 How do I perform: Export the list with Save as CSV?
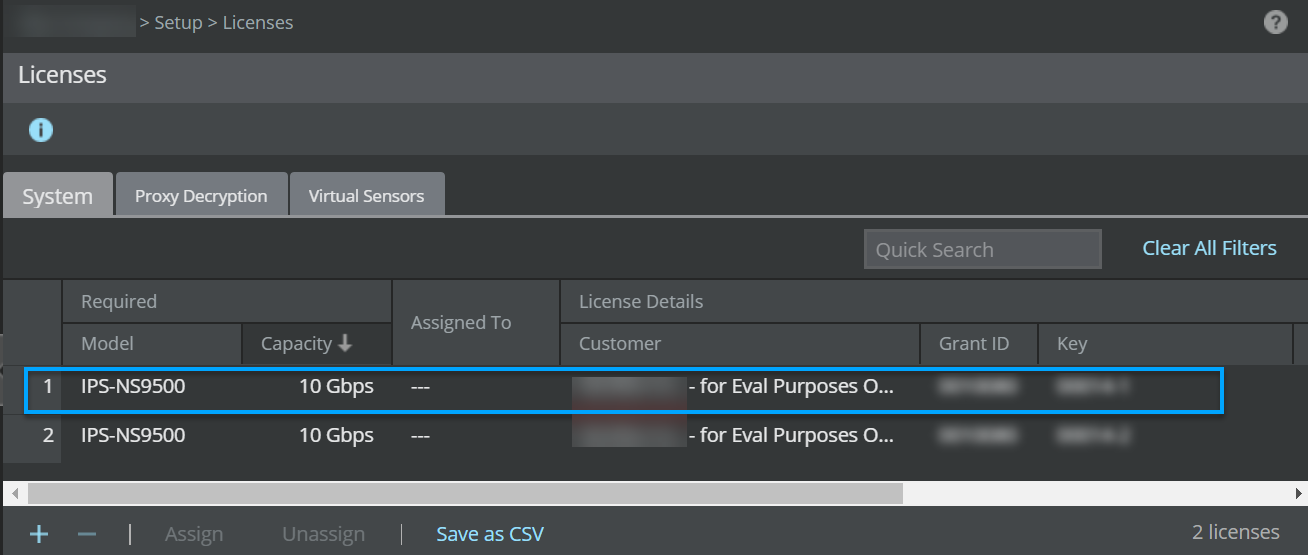click(x=490, y=534)
